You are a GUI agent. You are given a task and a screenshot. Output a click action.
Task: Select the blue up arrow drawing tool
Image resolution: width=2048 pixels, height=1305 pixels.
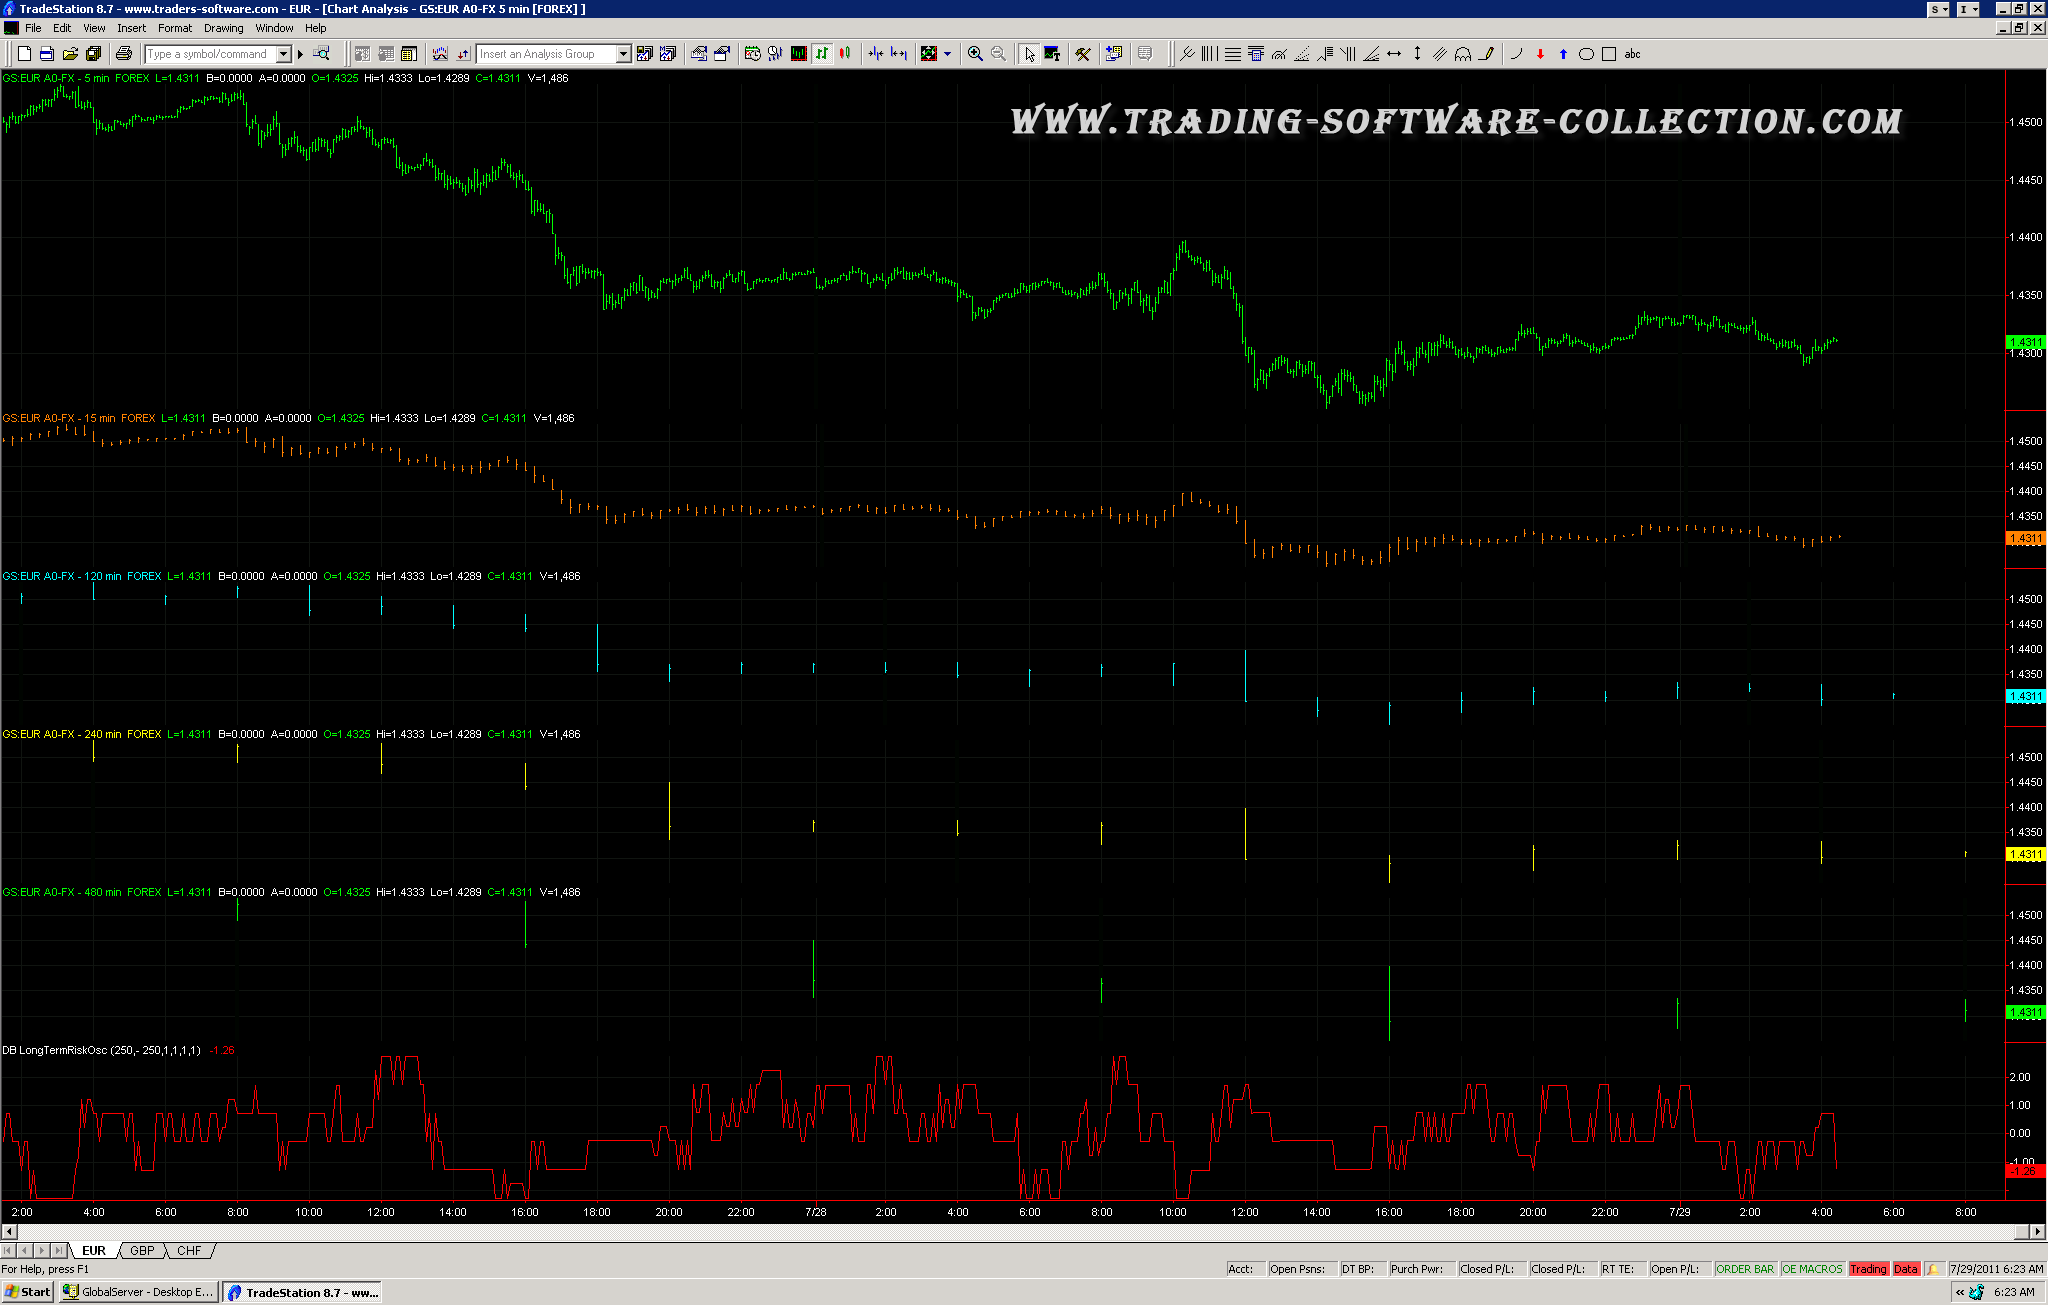click(x=1563, y=54)
